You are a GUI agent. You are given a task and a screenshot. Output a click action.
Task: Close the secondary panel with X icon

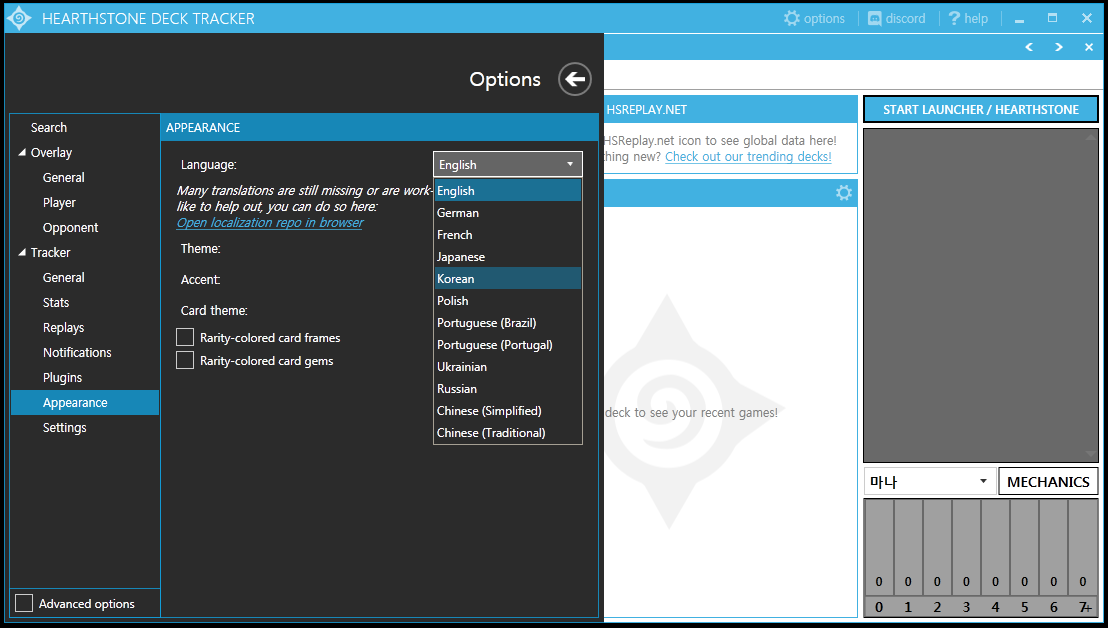pyautogui.click(x=1088, y=47)
